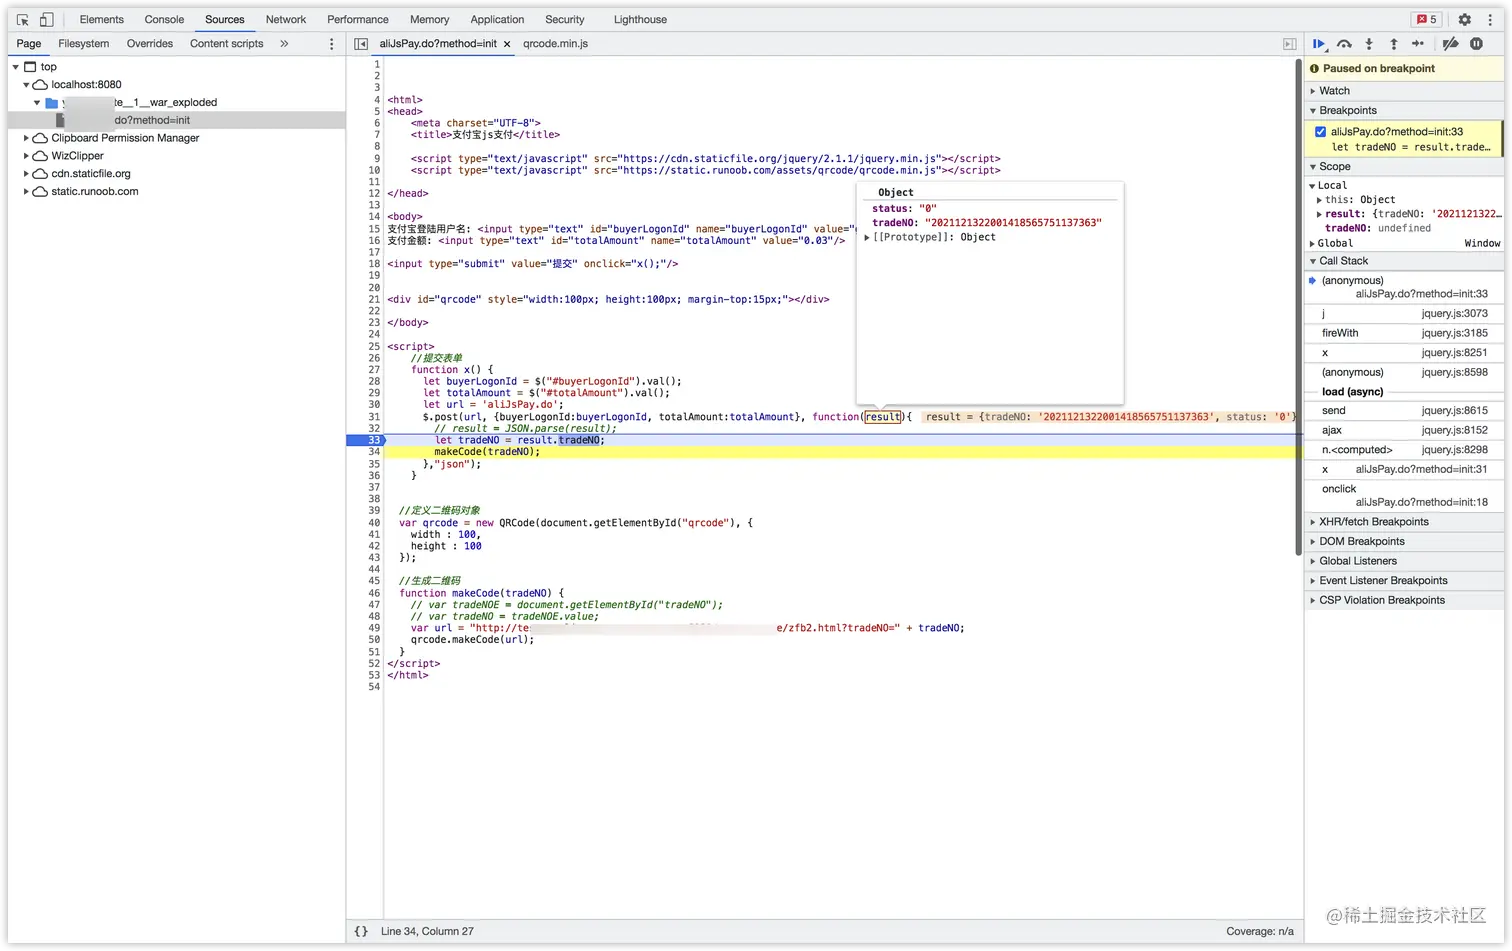
Task: Switch to the qrcode.min.js file tab
Action: (x=555, y=44)
